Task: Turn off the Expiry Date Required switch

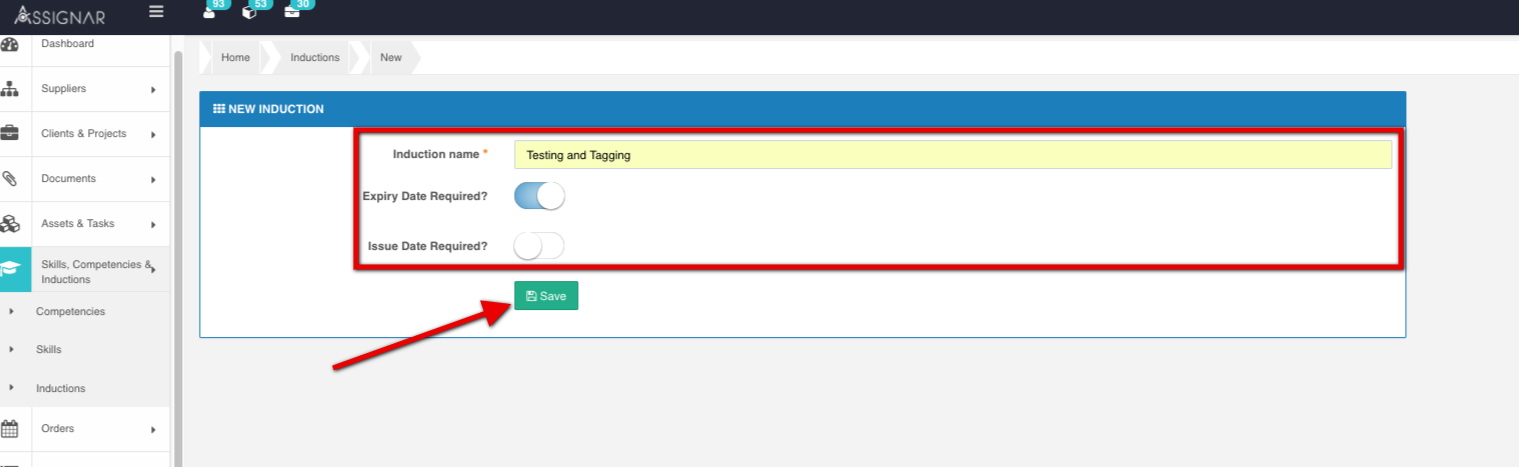Action: coord(539,196)
